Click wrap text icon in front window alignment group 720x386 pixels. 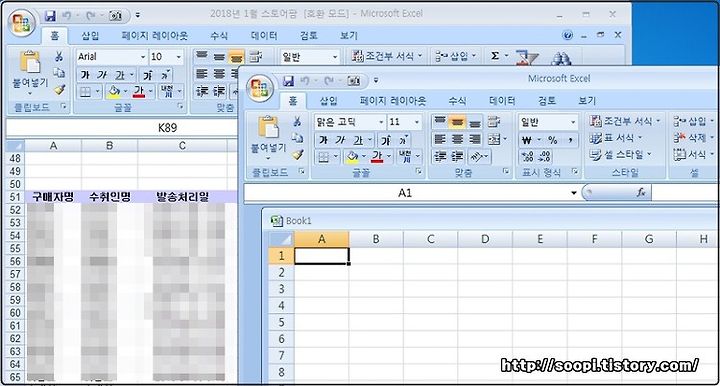tap(494, 122)
